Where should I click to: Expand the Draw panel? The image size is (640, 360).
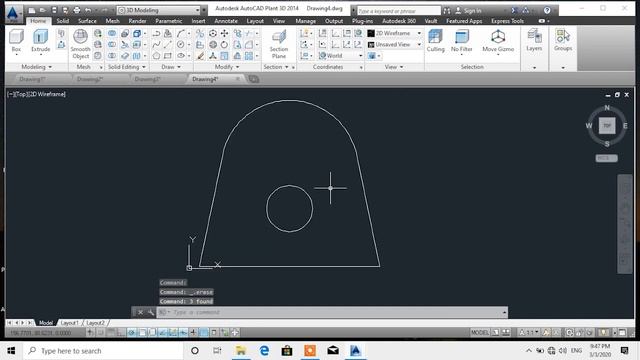(171, 67)
